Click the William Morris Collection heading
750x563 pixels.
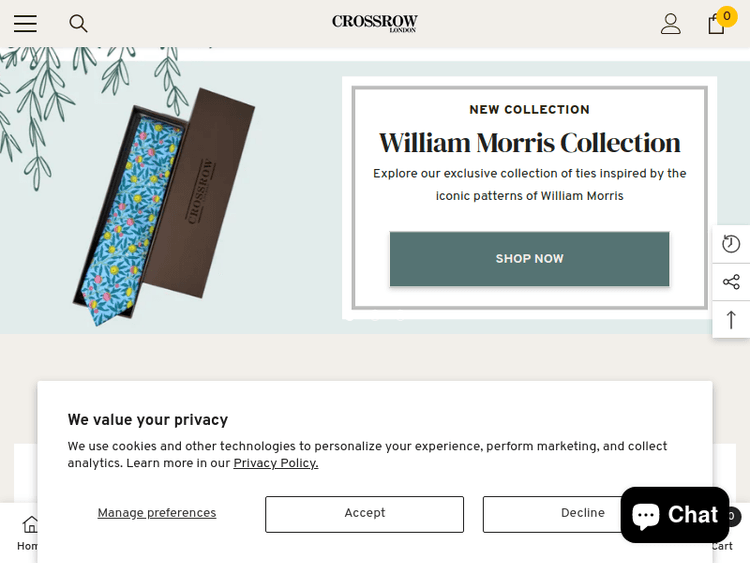click(x=529, y=142)
